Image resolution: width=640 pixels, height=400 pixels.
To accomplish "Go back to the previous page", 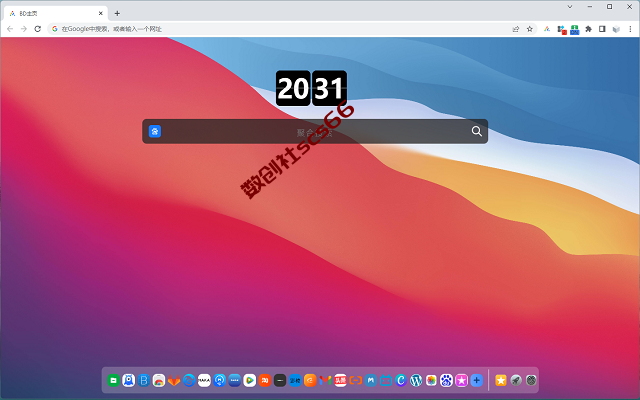I will [10, 29].
